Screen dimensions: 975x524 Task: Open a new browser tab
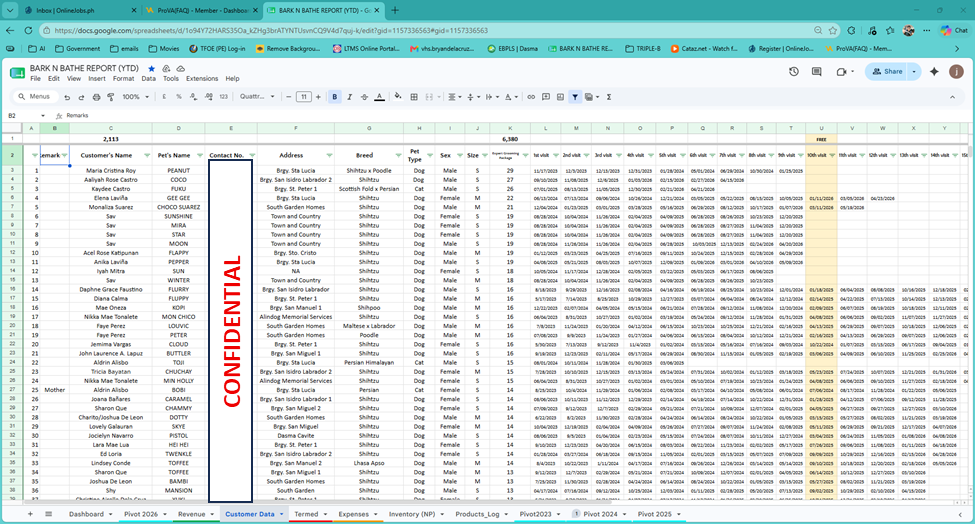(x=395, y=11)
